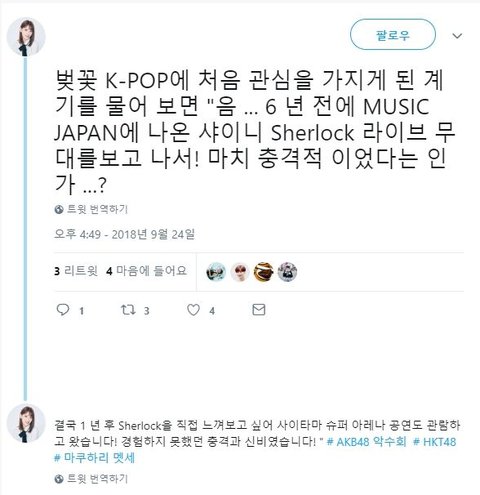Open the #마쿠하리 멧세 hashtag
The image size is (480, 495).
pos(94,458)
